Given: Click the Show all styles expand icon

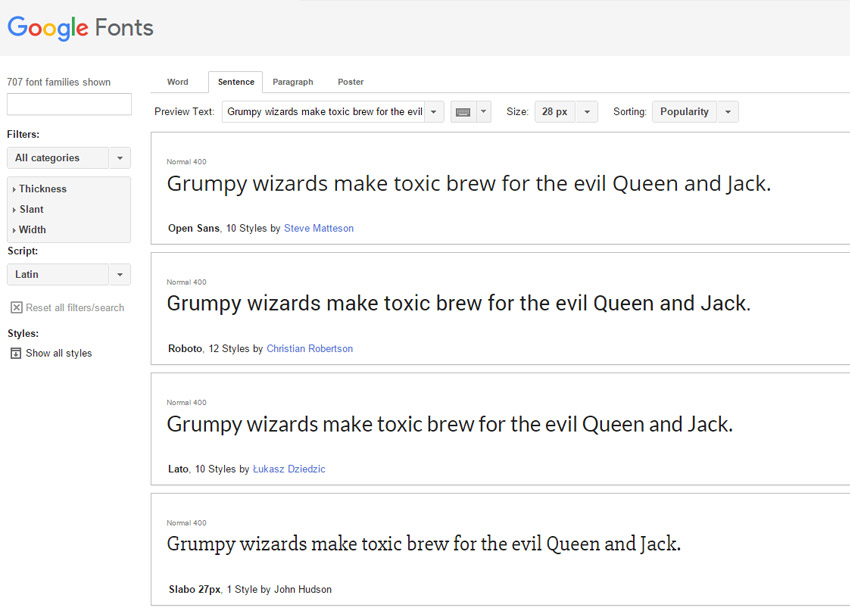Looking at the screenshot, I should pyautogui.click(x=16, y=354).
